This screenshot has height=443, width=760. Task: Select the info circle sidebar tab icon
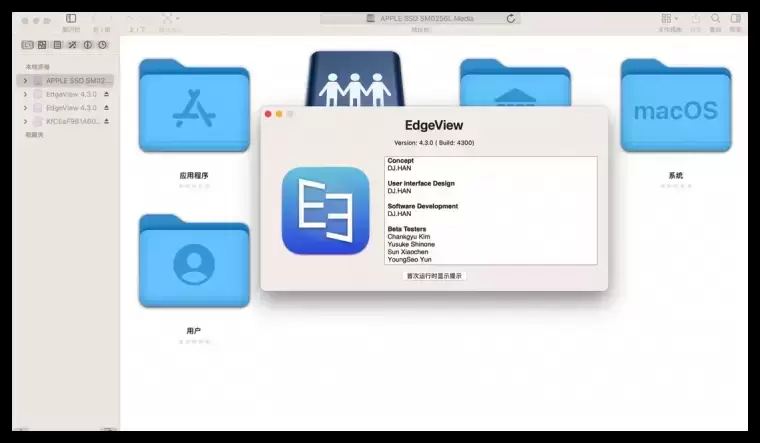pyautogui.click(x=87, y=45)
